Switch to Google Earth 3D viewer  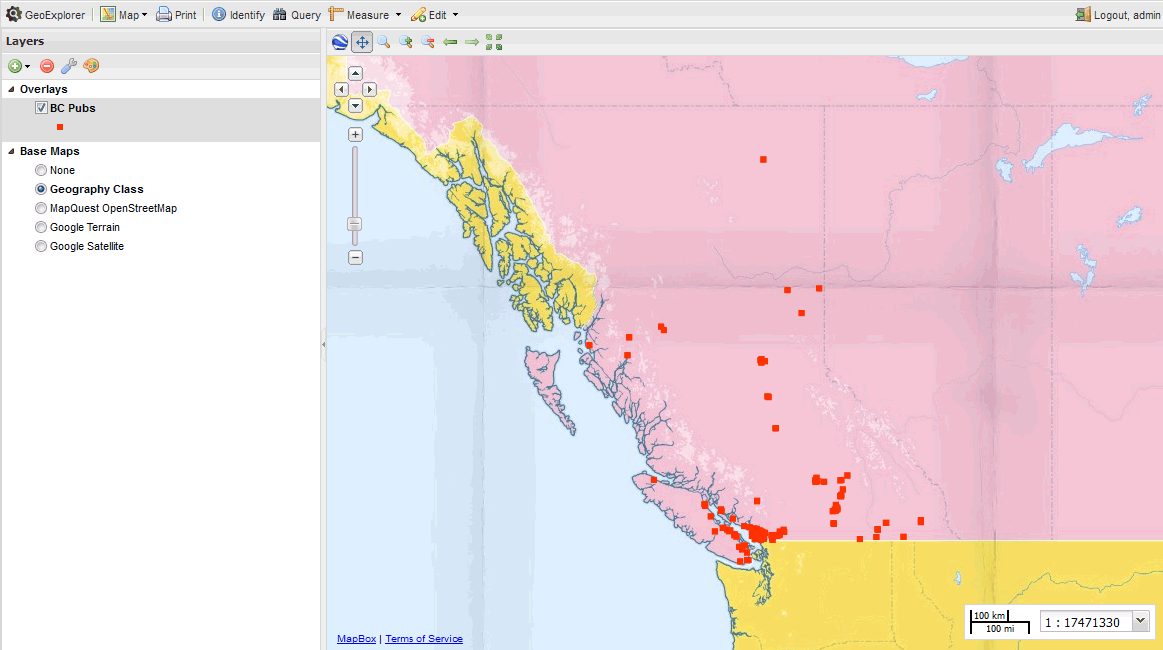coord(340,42)
